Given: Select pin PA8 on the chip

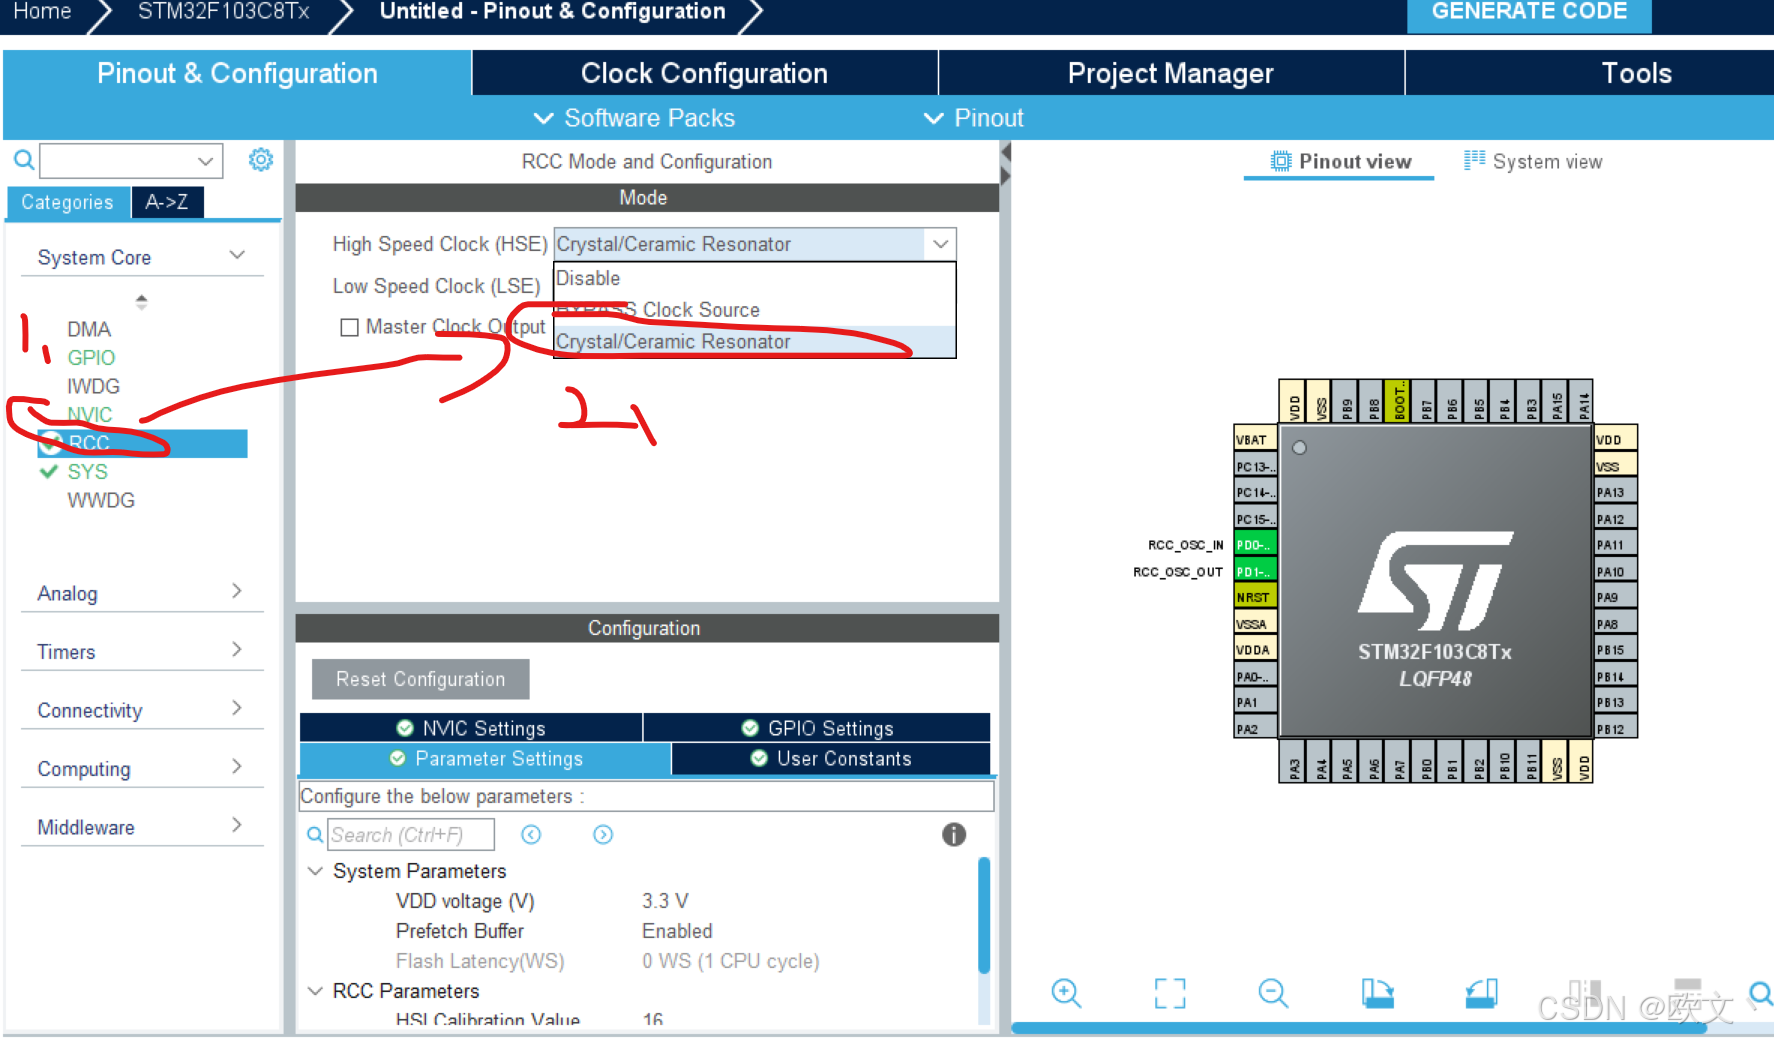Looking at the screenshot, I should click(x=1615, y=624).
